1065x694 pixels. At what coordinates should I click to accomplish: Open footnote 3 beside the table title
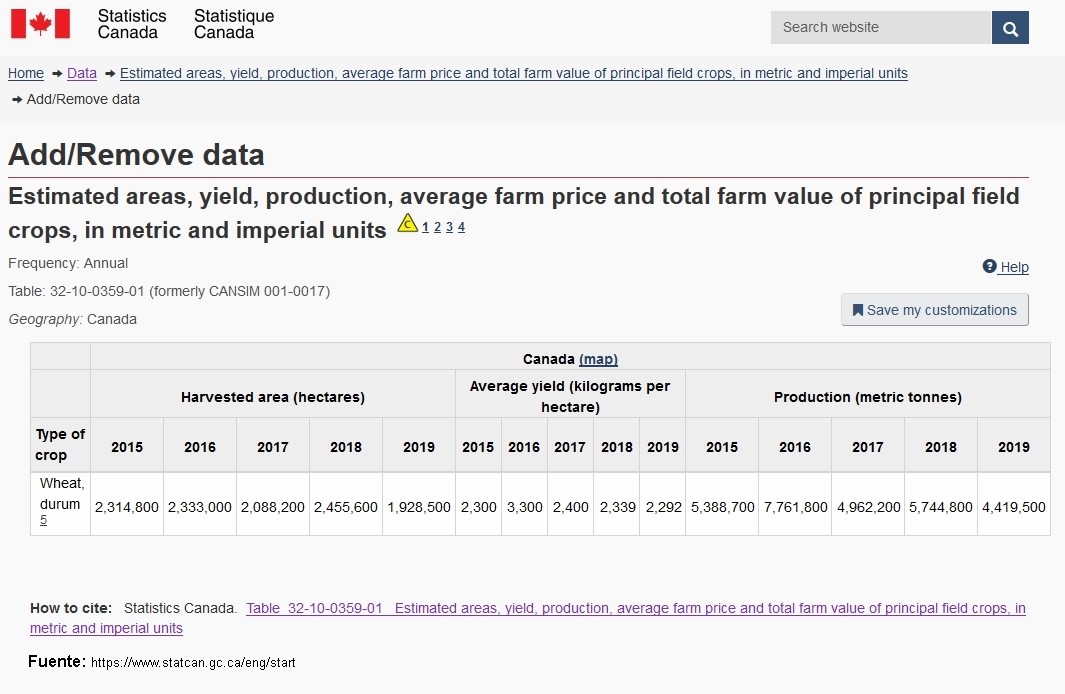tap(449, 227)
